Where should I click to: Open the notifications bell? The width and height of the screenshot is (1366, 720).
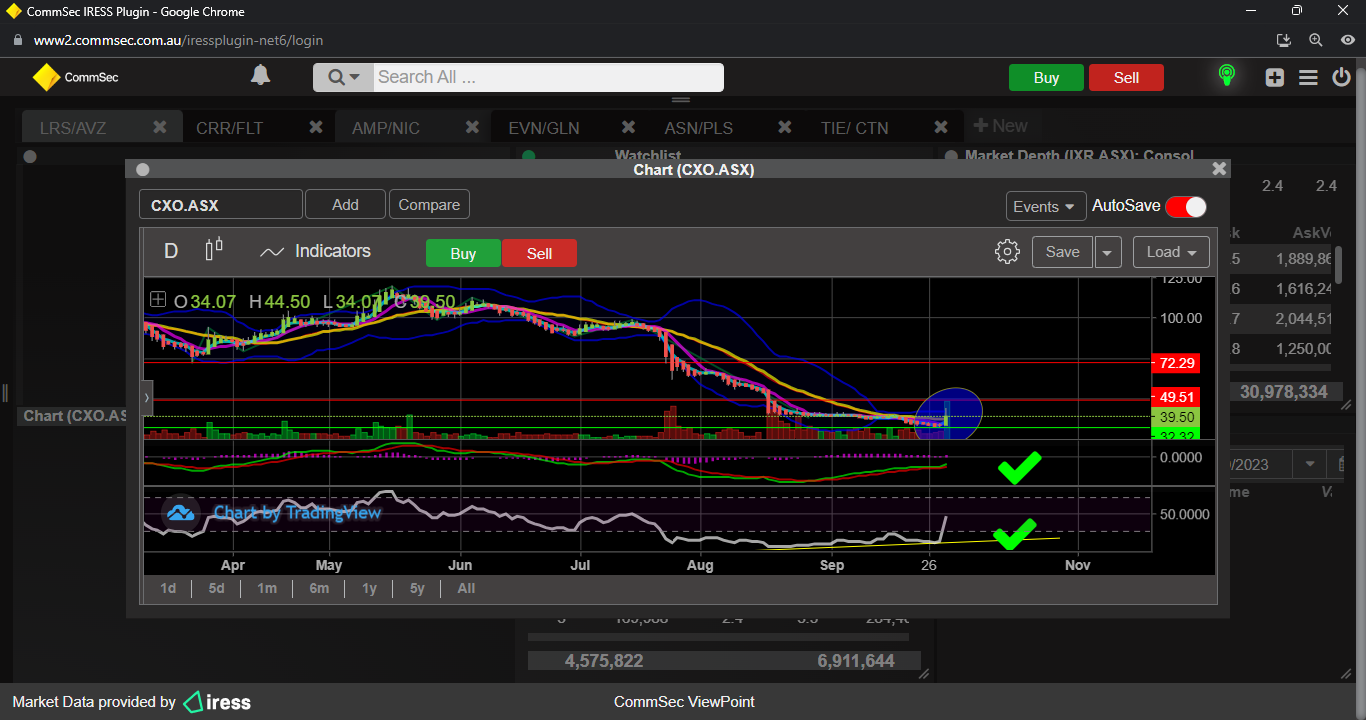[x=260, y=75]
